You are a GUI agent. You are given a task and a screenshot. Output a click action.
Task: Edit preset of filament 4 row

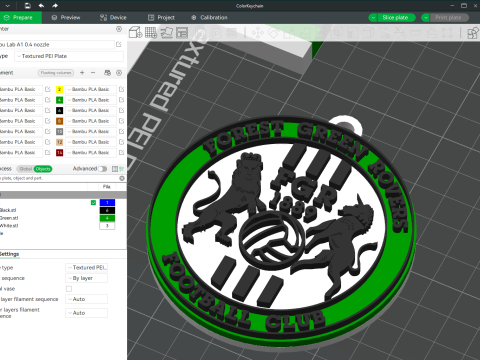(x=121, y=100)
